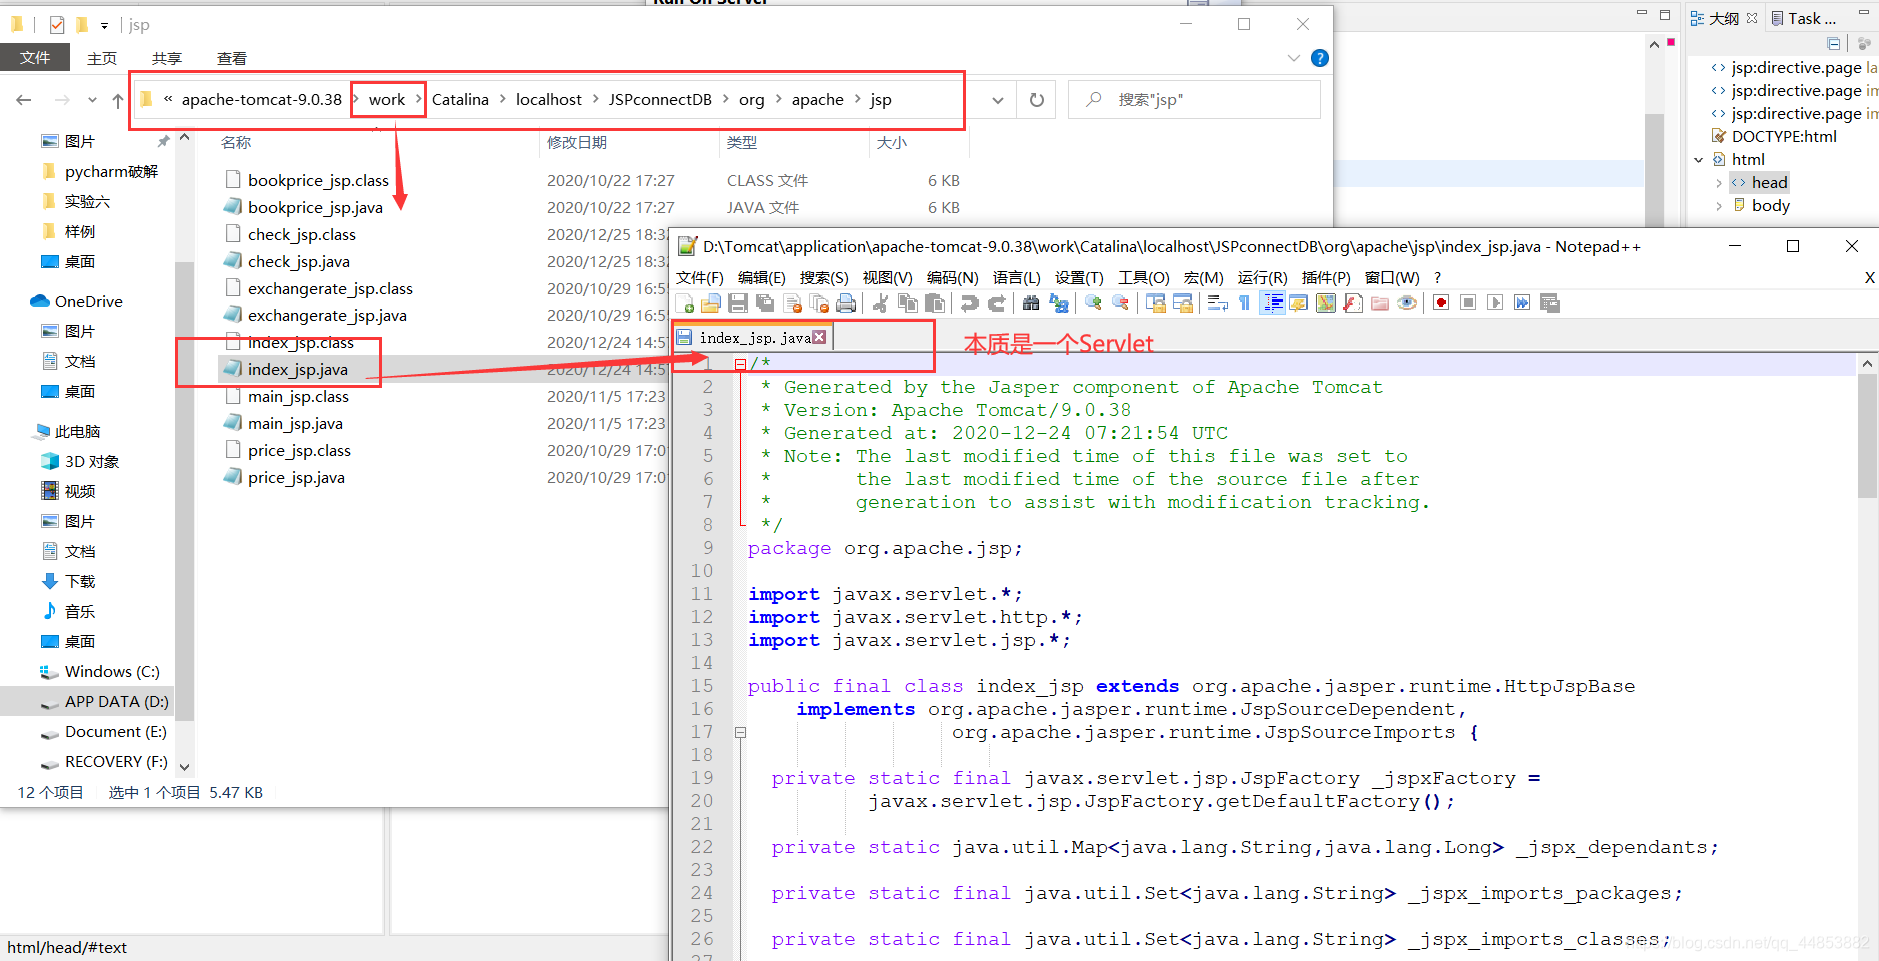Expand head node in Eclipse outline

1719,182
